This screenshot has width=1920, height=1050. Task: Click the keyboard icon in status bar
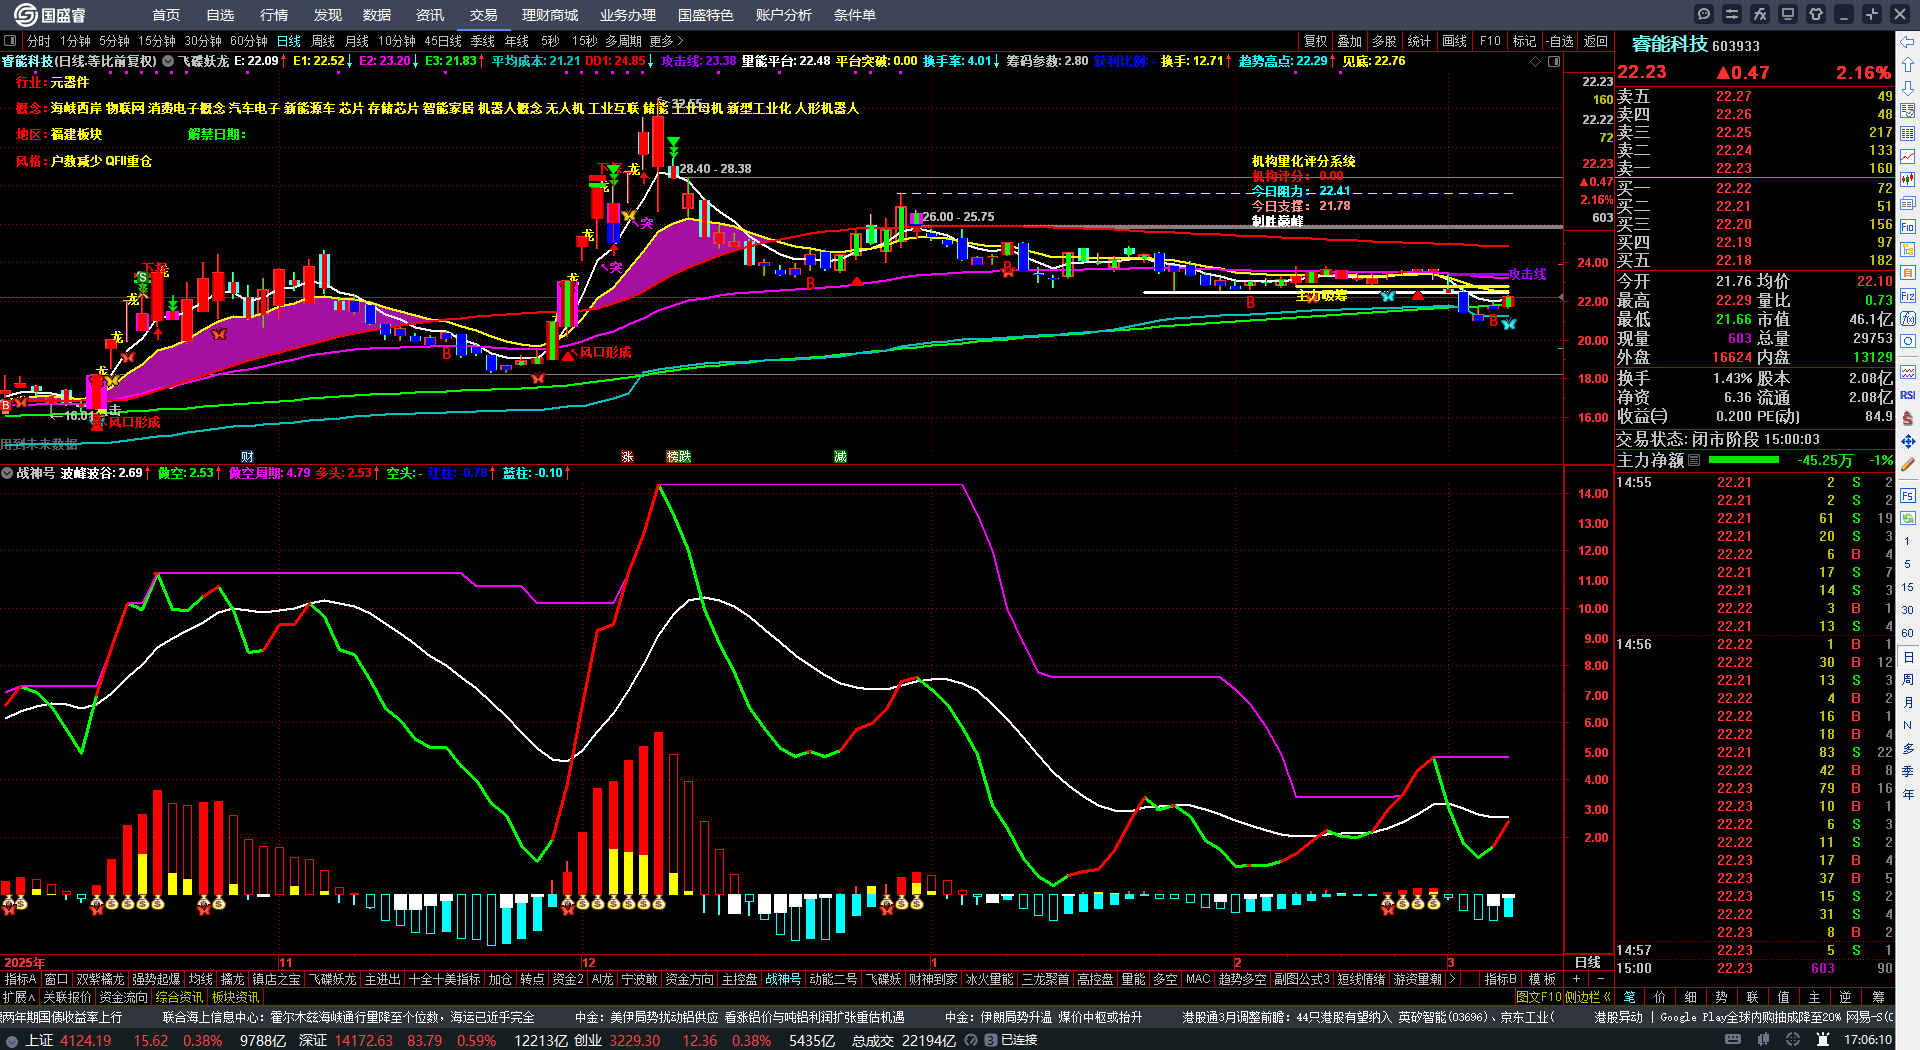pos(1732,1040)
